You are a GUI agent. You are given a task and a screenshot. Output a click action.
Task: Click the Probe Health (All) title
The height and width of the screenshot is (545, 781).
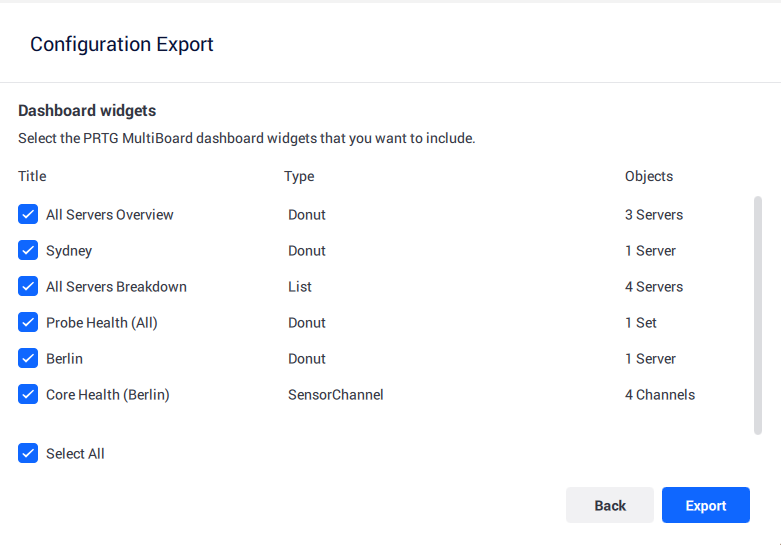[102, 323]
